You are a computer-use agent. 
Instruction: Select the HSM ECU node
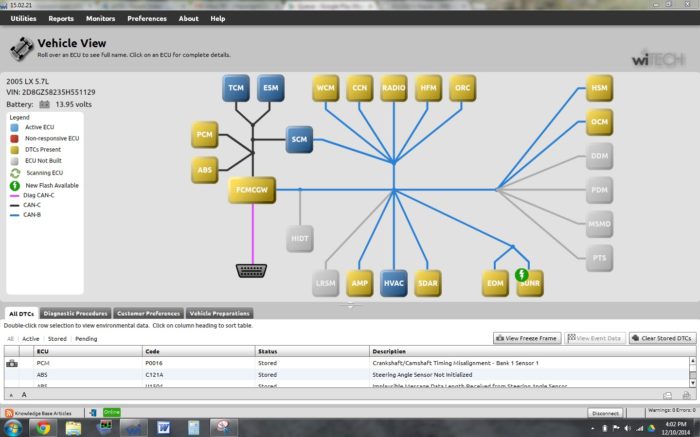599,88
